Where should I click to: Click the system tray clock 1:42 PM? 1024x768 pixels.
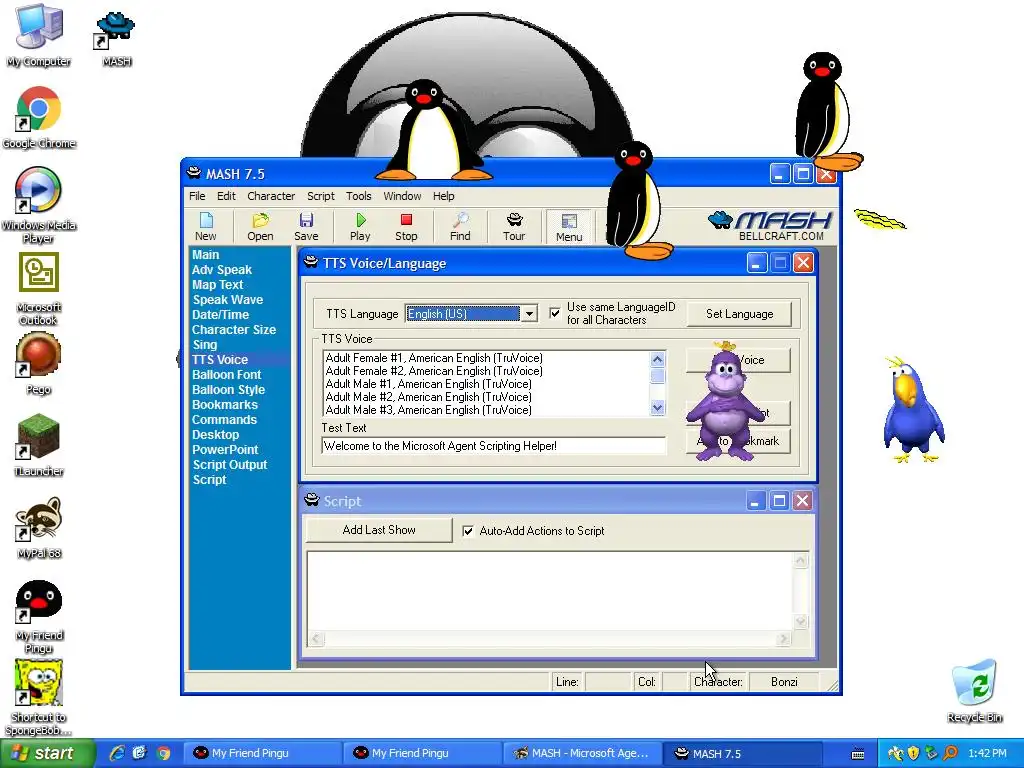coord(987,754)
